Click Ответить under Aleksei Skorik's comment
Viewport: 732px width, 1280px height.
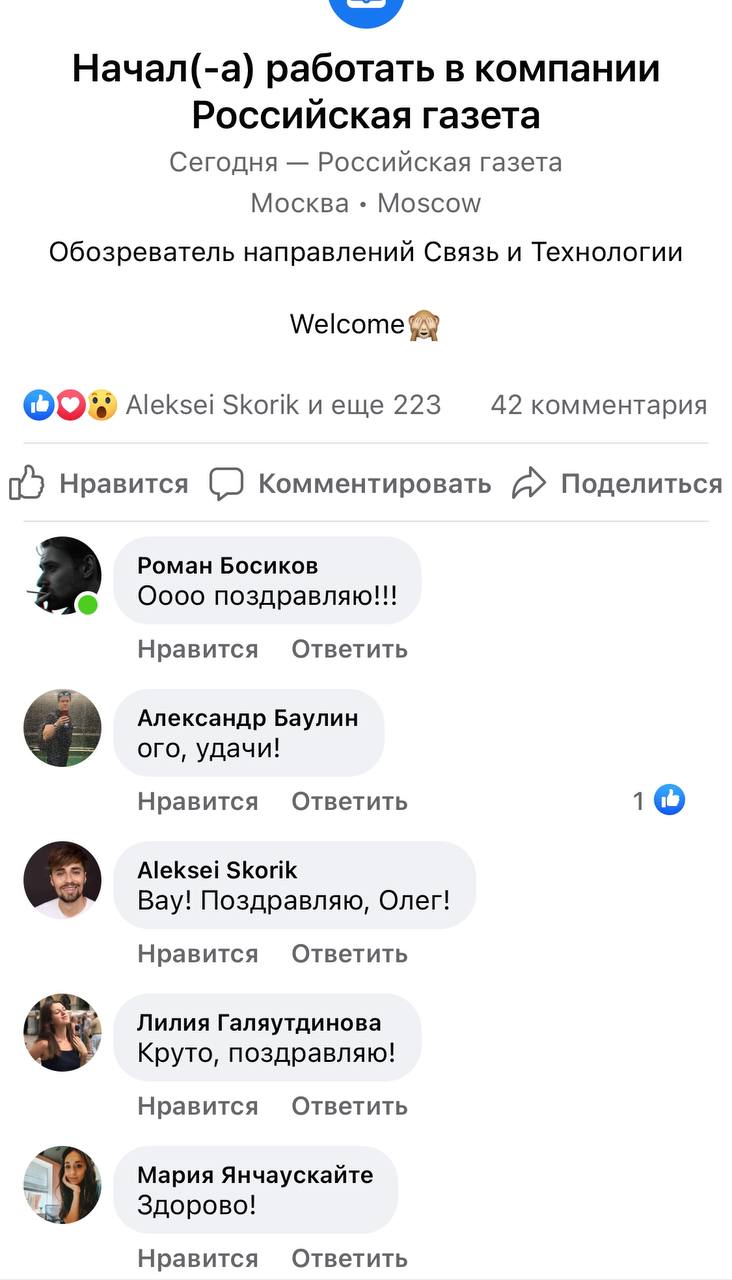(349, 954)
